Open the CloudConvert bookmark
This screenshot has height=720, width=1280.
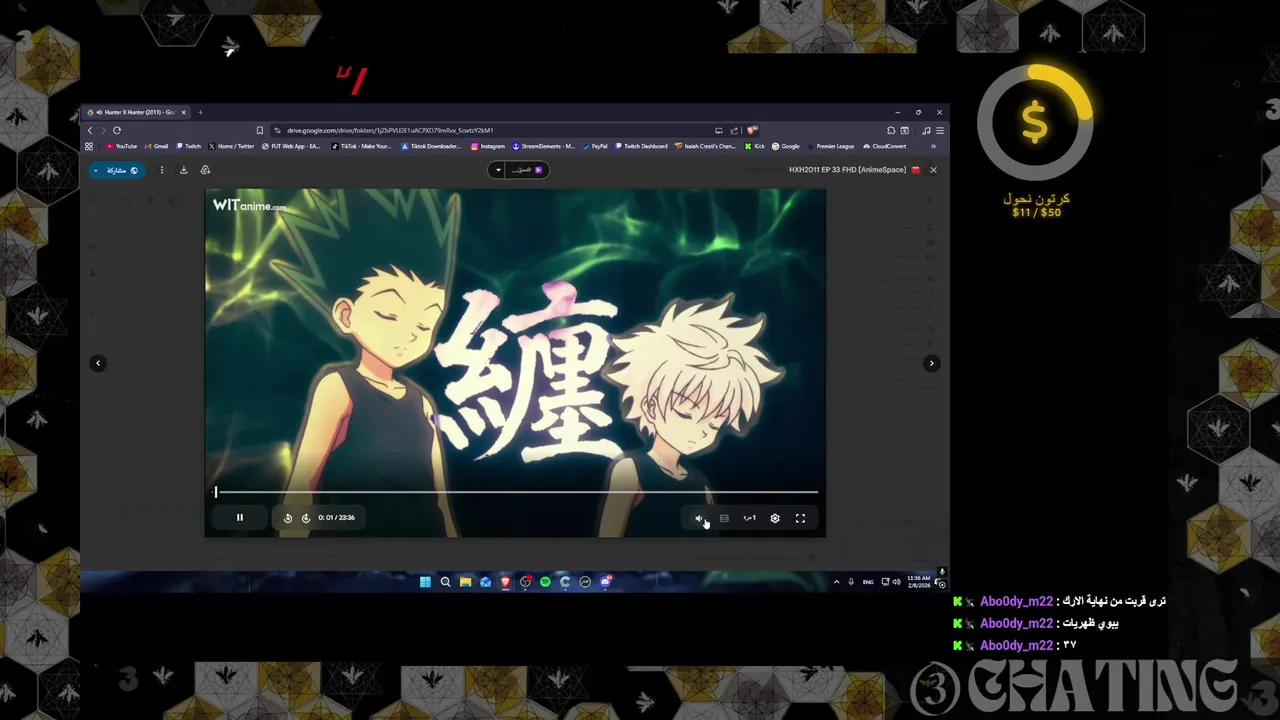pyautogui.click(x=885, y=146)
